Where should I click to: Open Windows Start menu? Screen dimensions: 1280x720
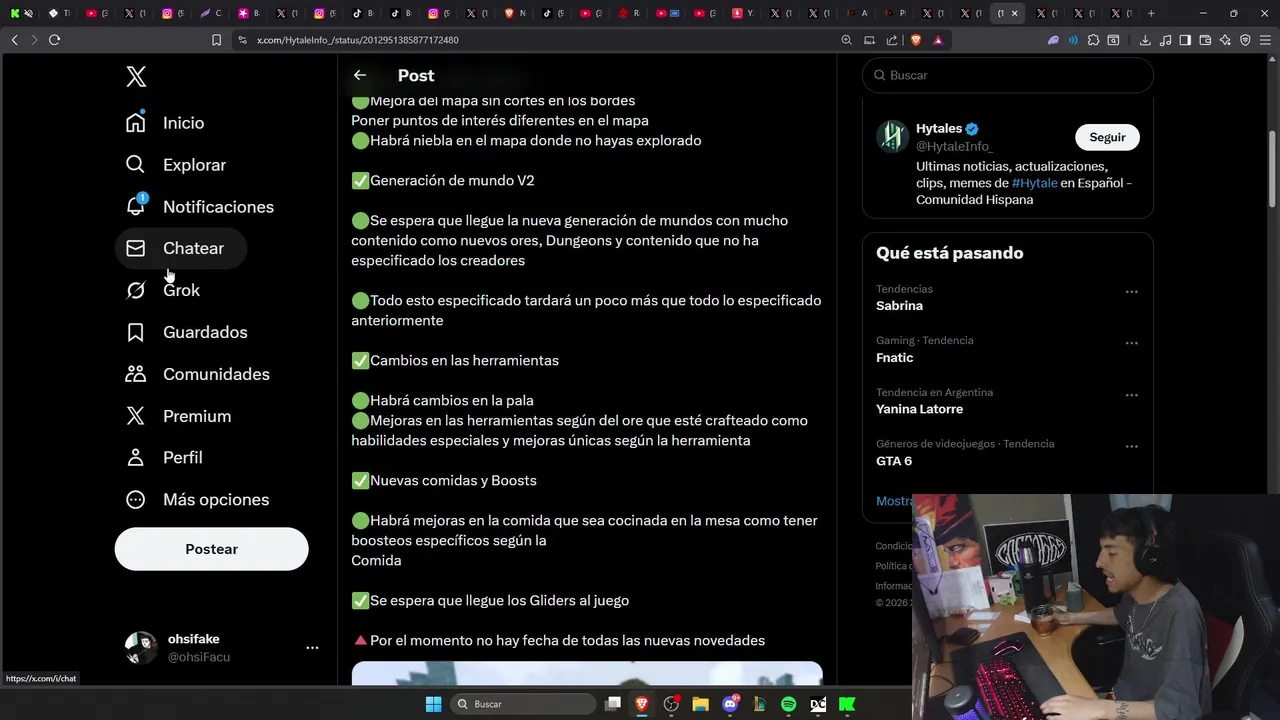click(x=433, y=704)
